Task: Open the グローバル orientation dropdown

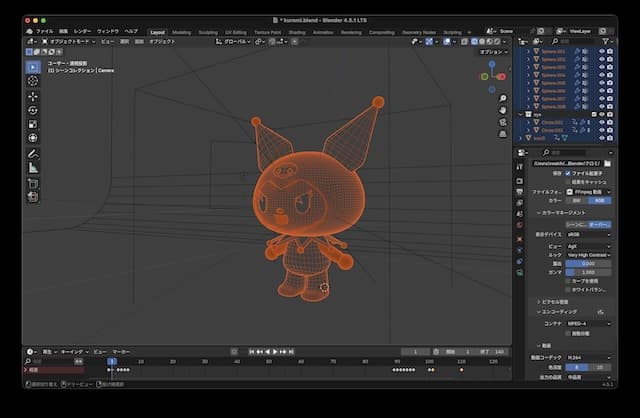Action: pos(233,42)
